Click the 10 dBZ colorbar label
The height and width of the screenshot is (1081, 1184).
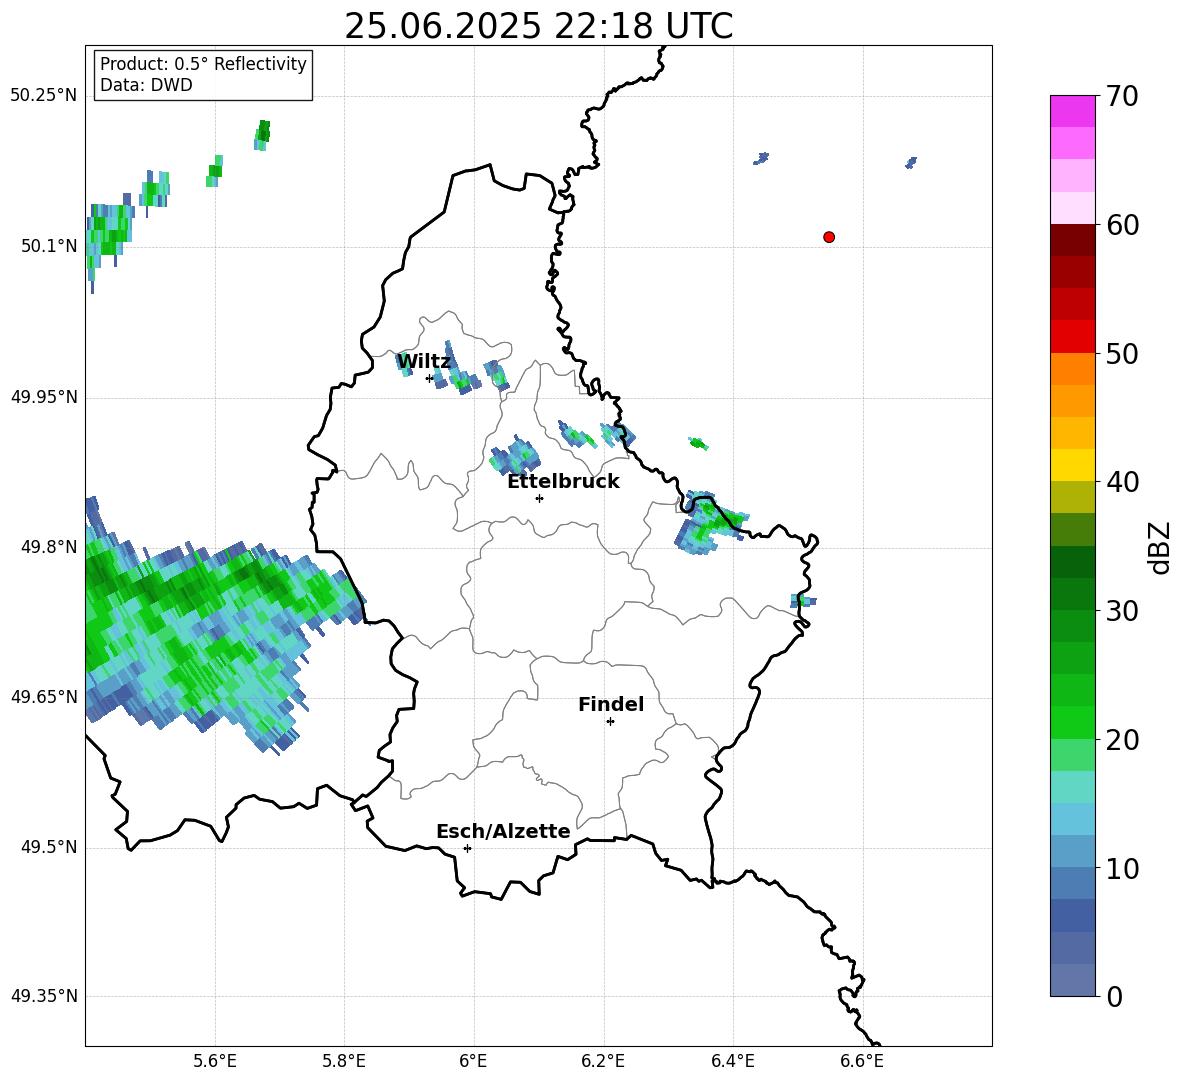[x=1122, y=869]
